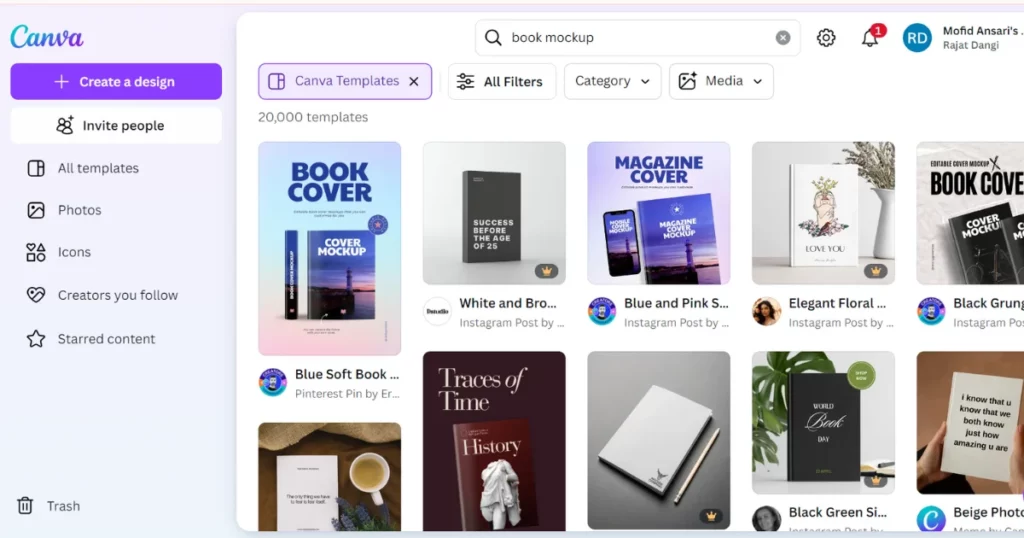Click 20,000 templates count text
This screenshot has height=538, width=1024.
[313, 118]
